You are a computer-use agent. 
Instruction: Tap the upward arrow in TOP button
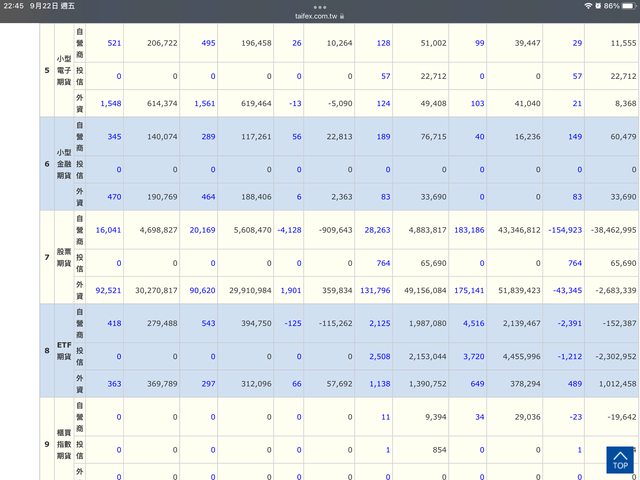[x=619, y=453]
